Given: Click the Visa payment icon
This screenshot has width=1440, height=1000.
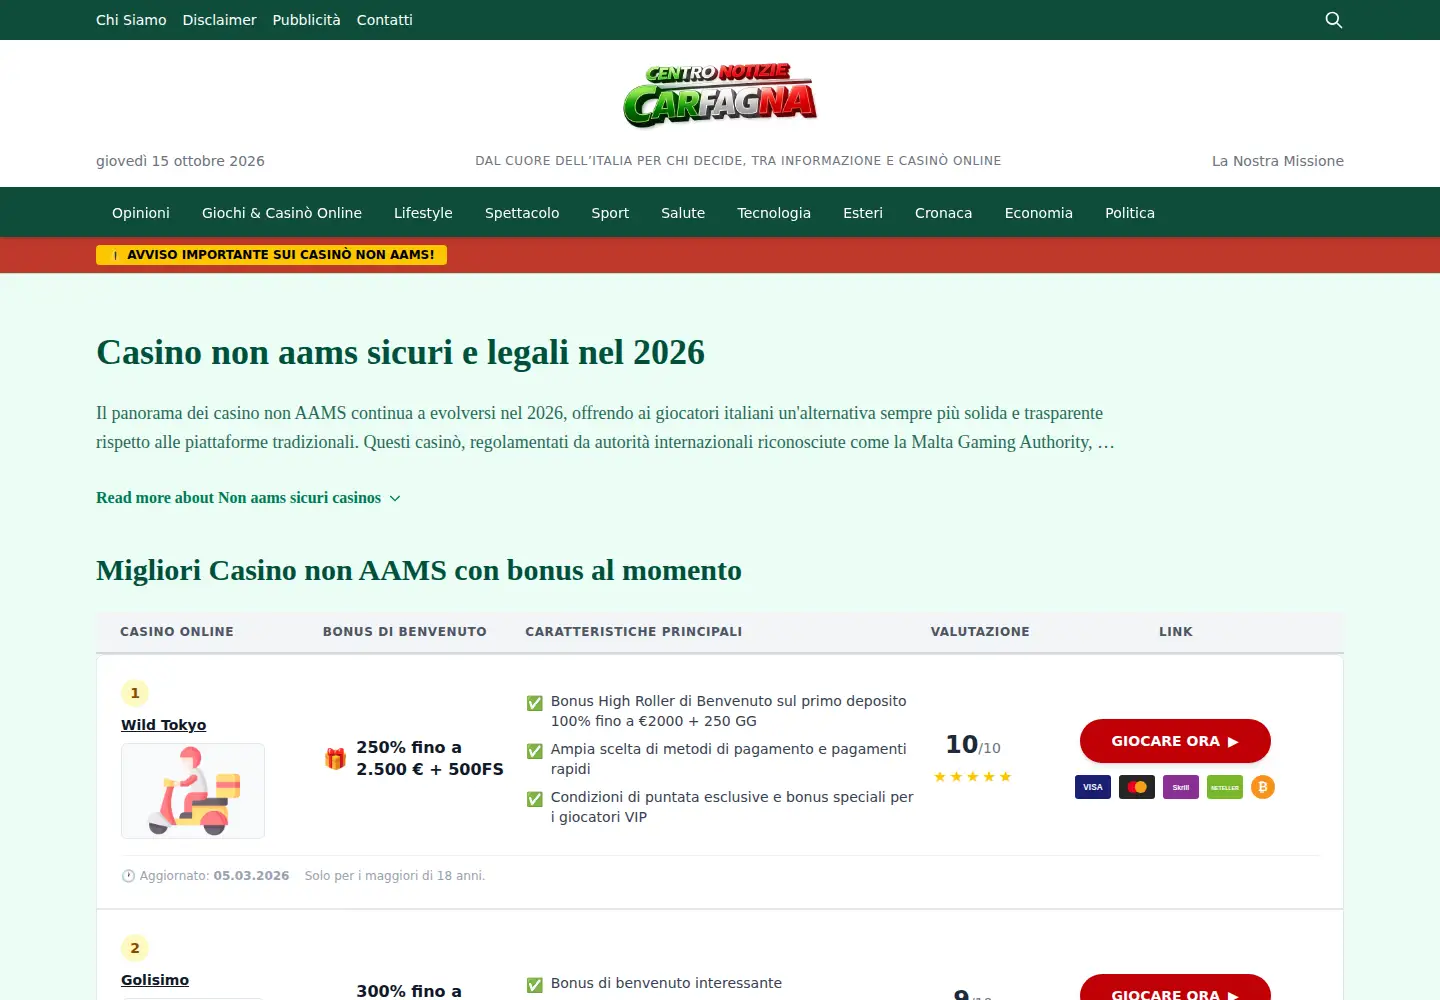Looking at the screenshot, I should point(1093,787).
